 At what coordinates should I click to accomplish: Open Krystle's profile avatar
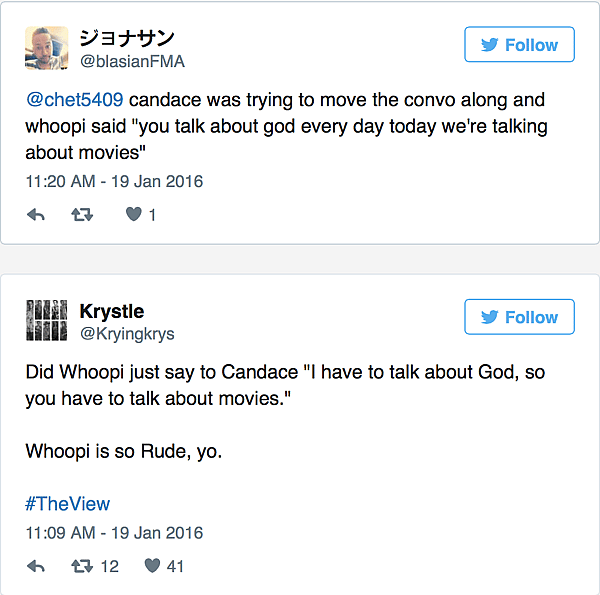tap(46, 321)
